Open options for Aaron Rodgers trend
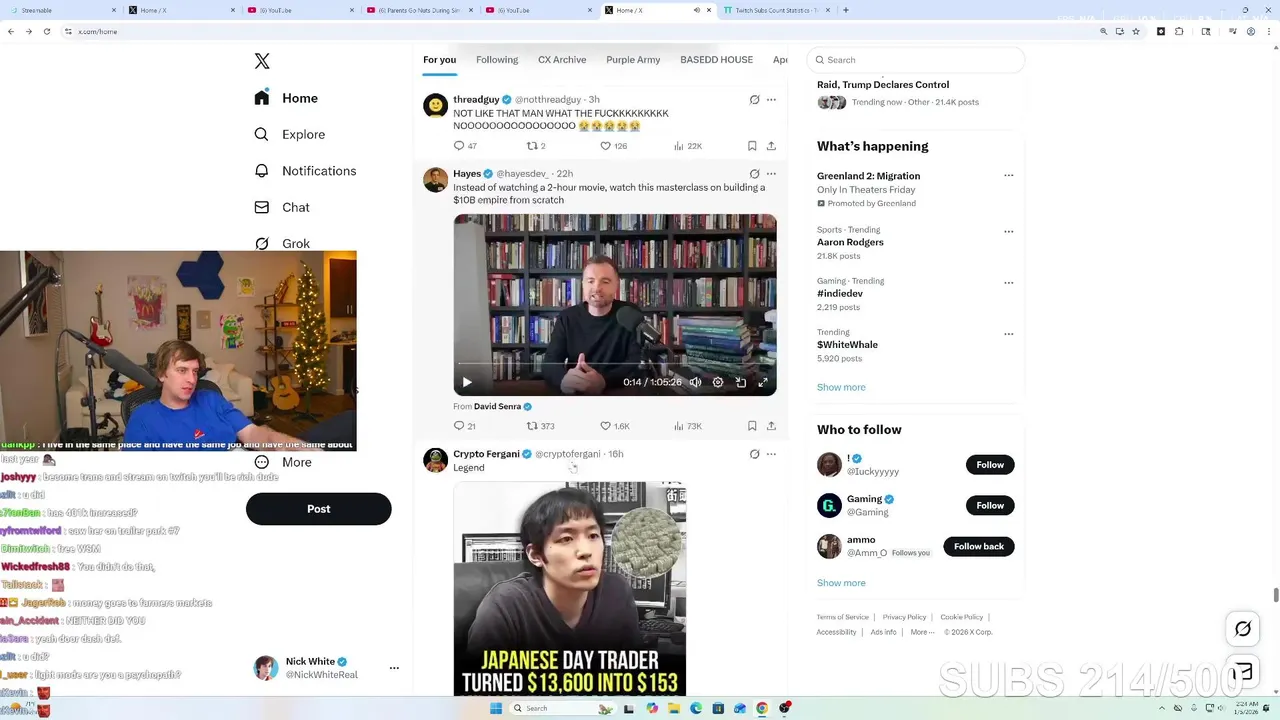The width and height of the screenshot is (1280, 720). [1008, 231]
